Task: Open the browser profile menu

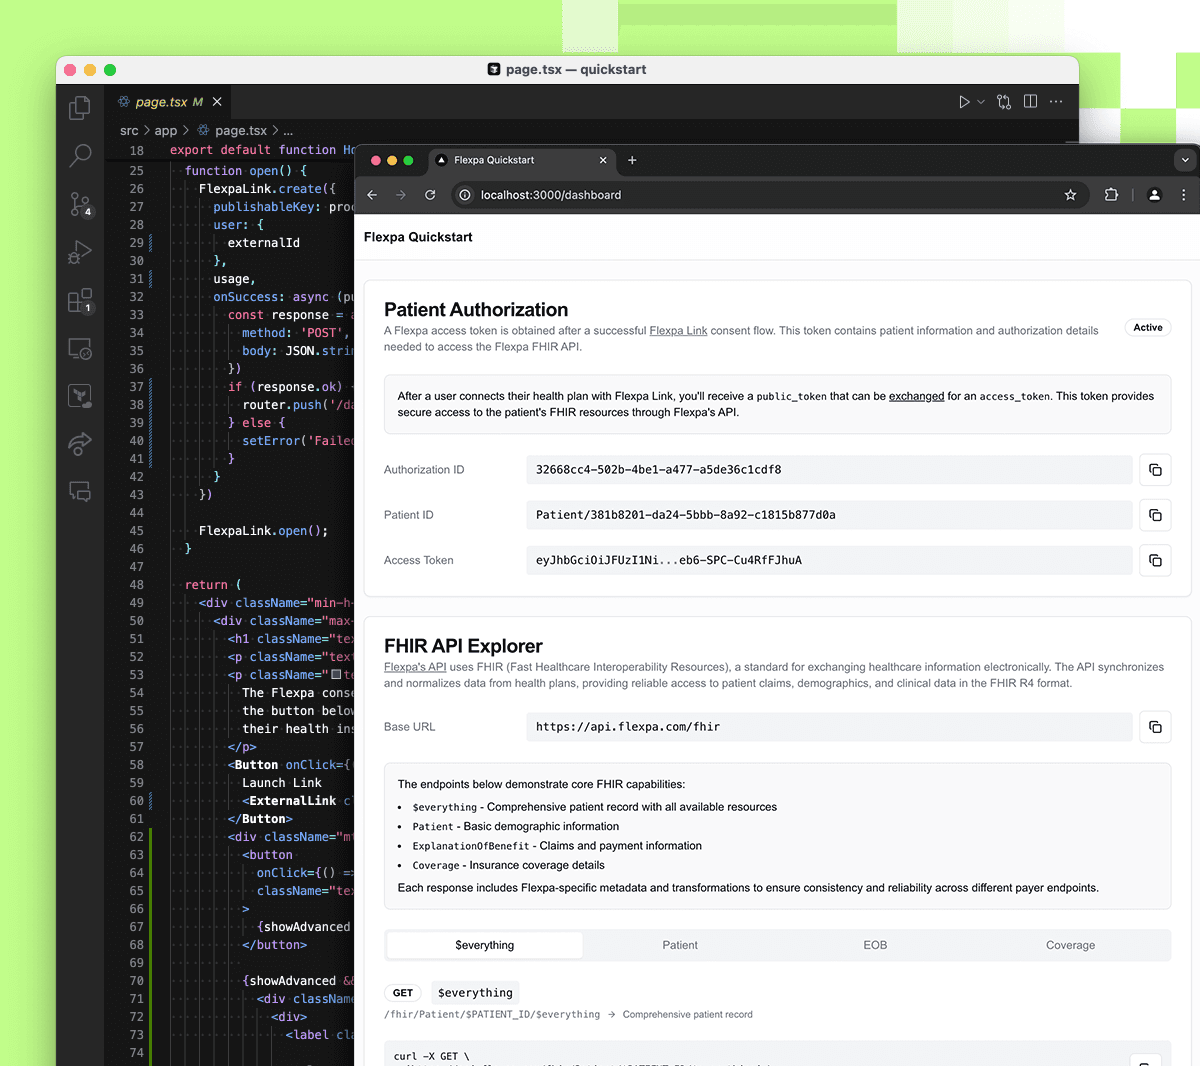Action: click(1154, 195)
